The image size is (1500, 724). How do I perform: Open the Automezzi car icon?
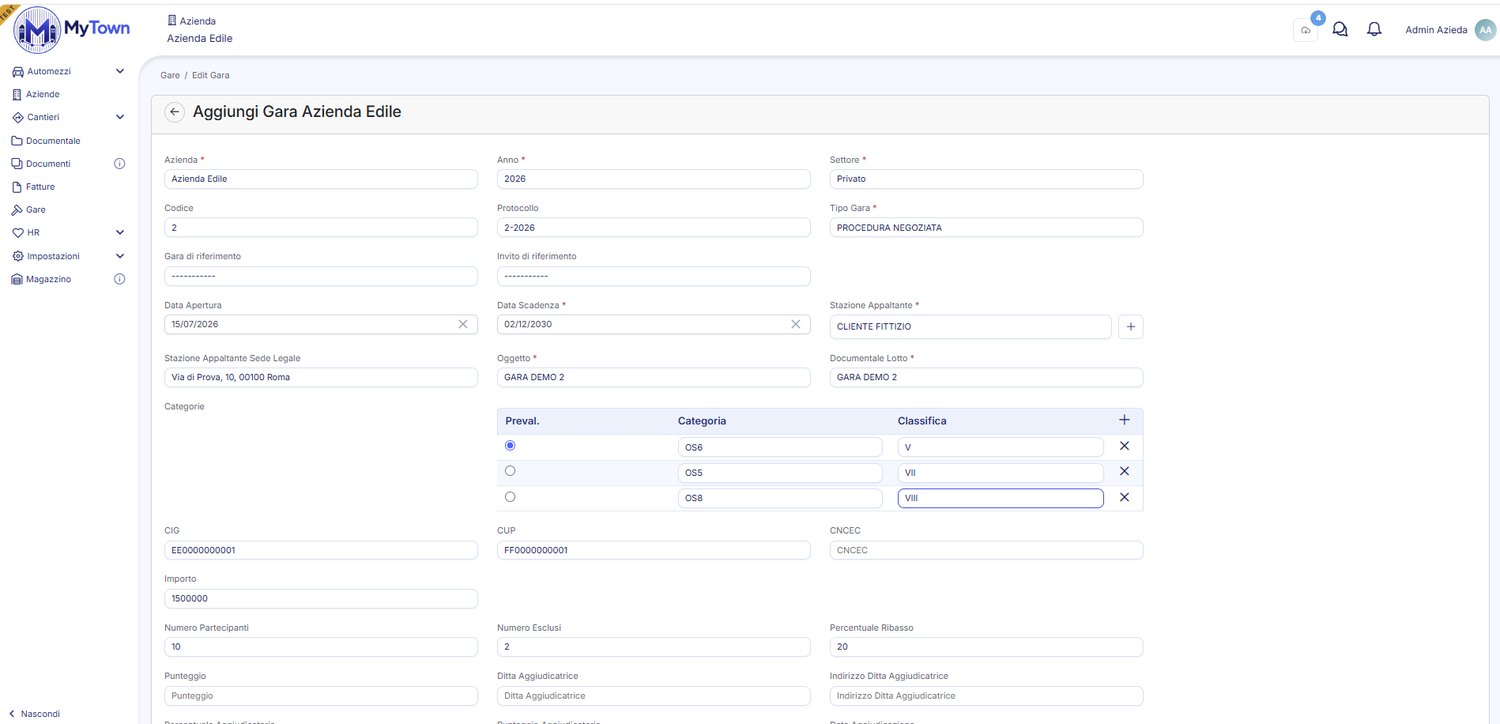pos(17,71)
